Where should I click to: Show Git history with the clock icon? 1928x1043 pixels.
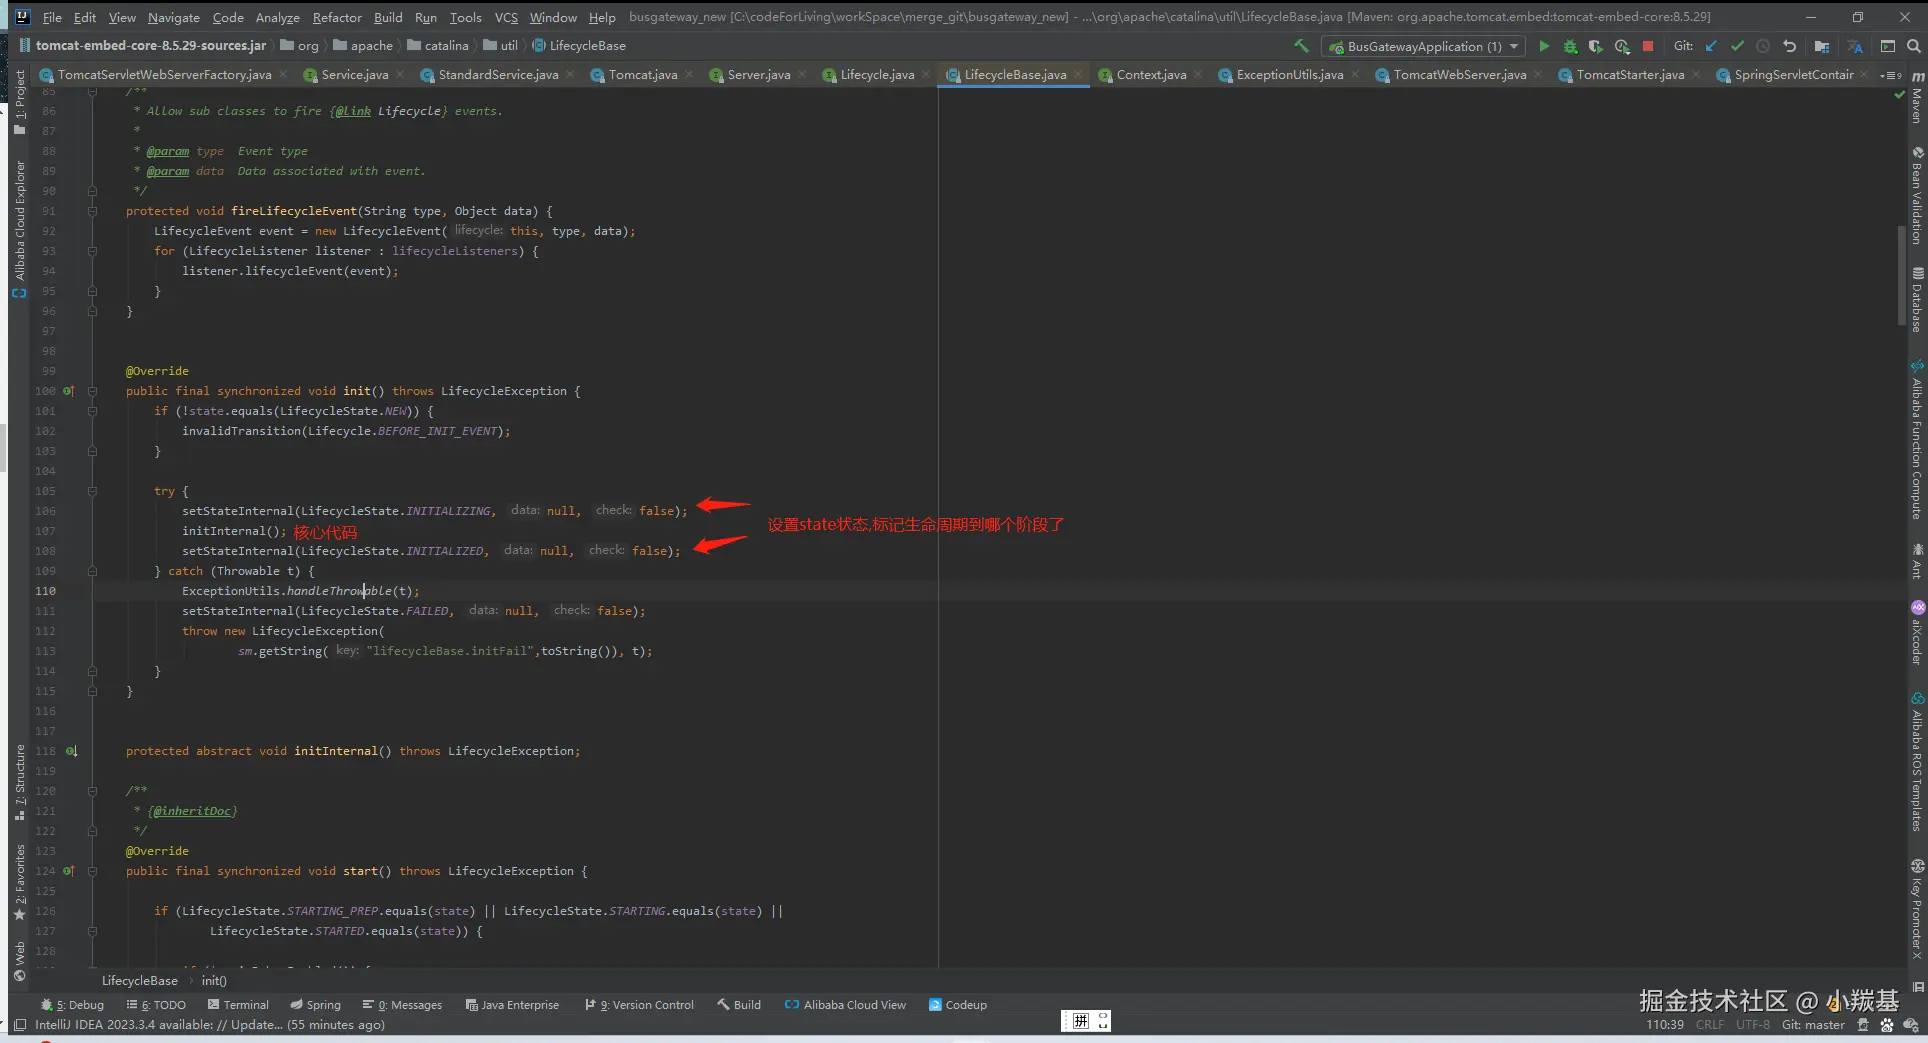tap(1763, 46)
